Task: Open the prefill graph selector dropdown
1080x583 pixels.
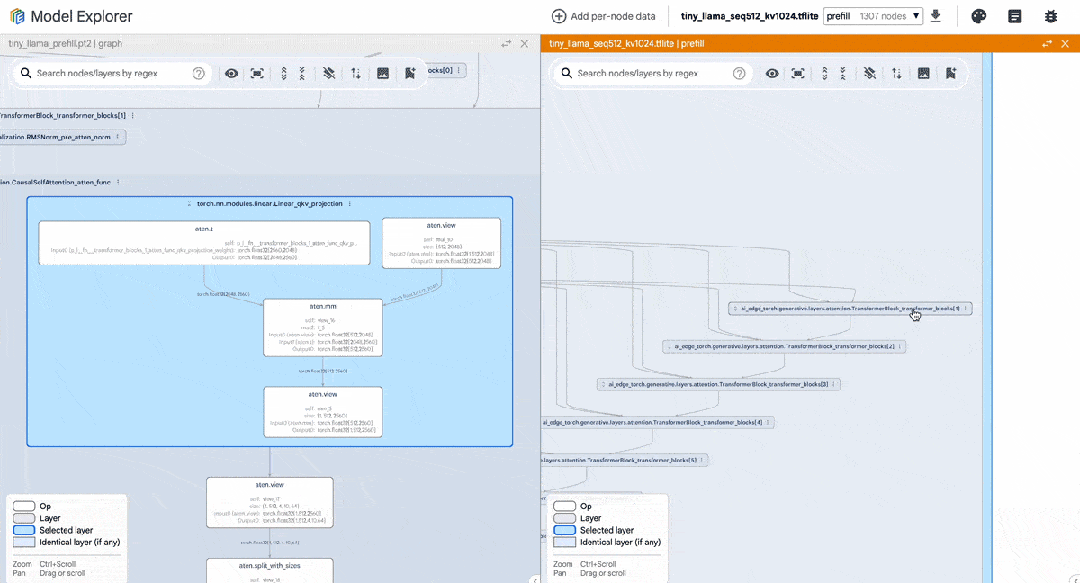Action: 872,16
